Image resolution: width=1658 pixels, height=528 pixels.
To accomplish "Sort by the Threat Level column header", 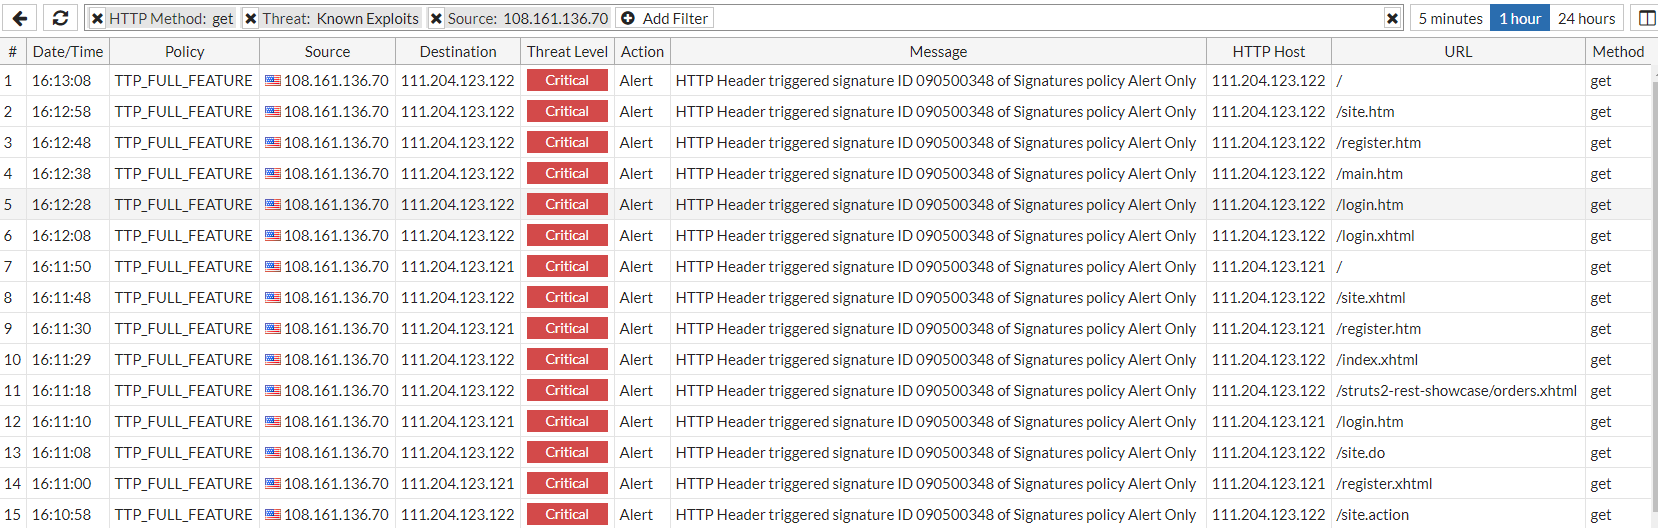I will click(567, 52).
